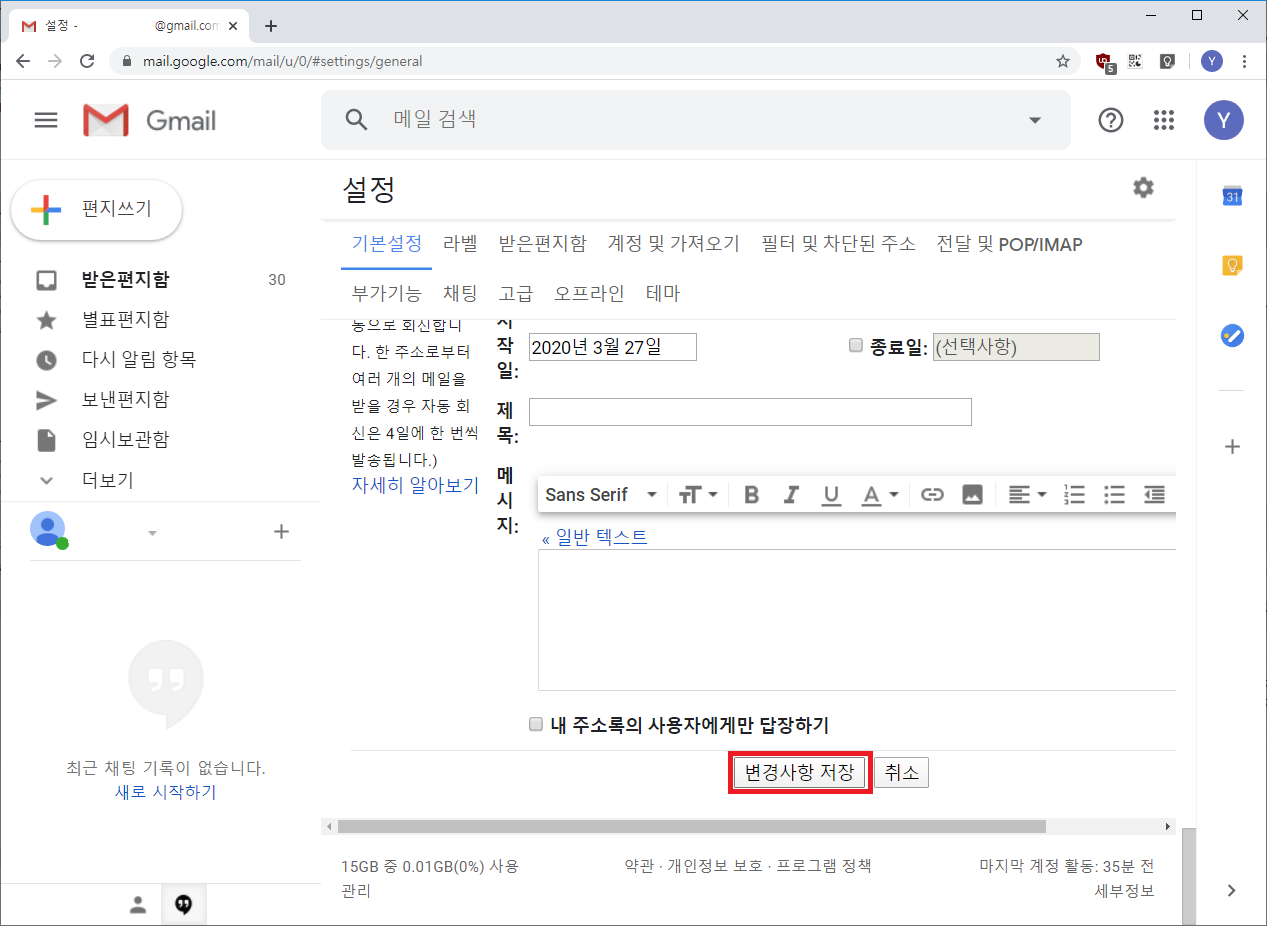Screen dimensions: 1267x926
Task: Switch to 고급 tab
Action: click(x=516, y=293)
